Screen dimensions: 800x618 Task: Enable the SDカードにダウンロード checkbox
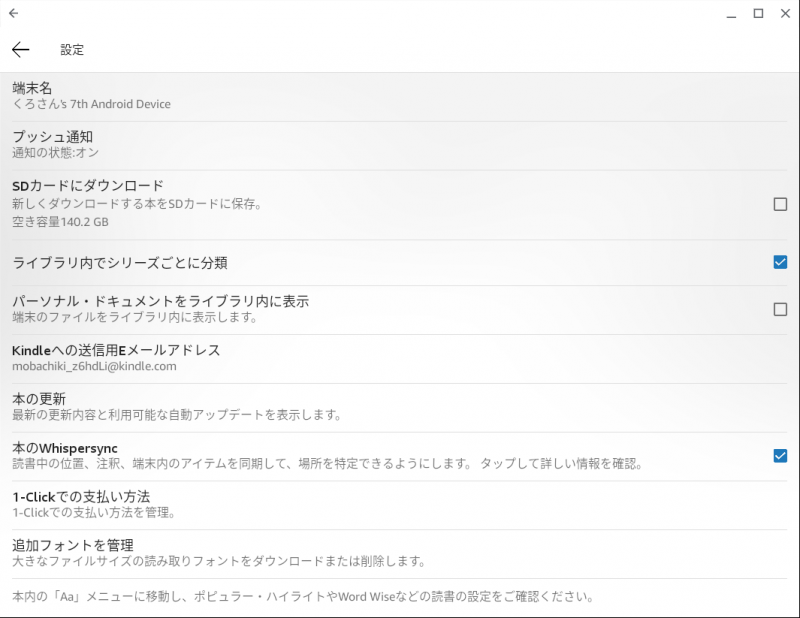point(780,204)
